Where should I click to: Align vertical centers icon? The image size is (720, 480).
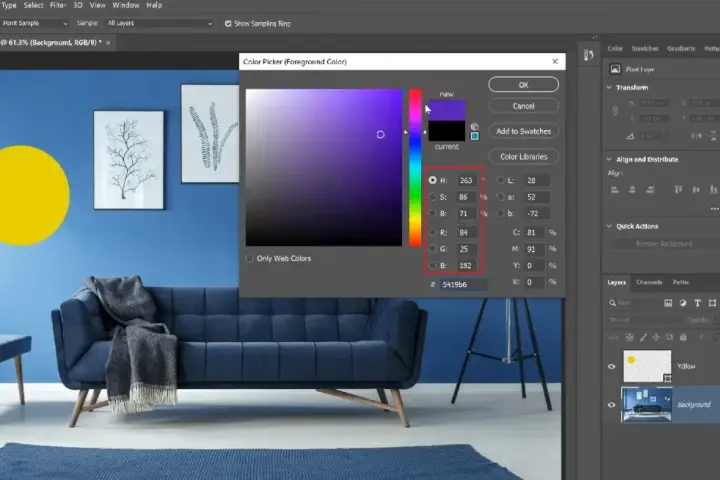pyautogui.click(x=696, y=189)
